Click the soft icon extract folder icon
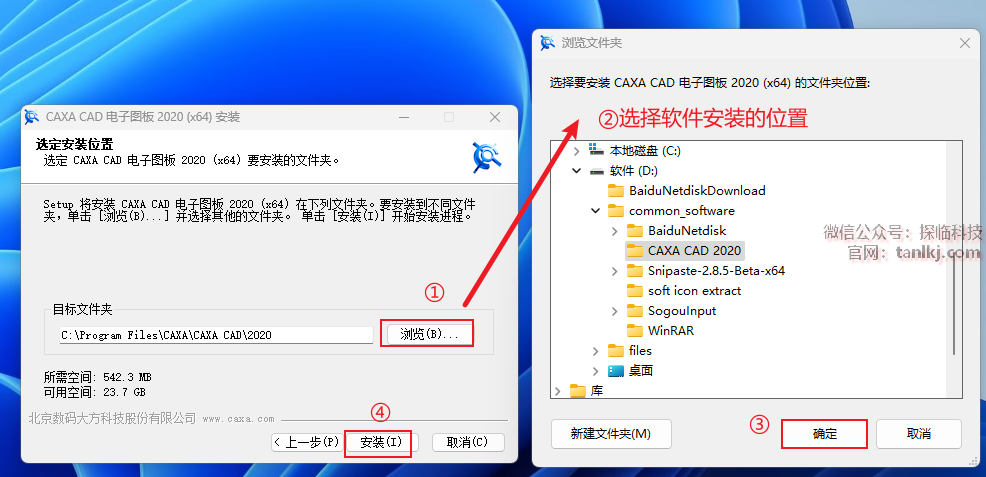The image size is (986, 477). tap(635, 291)
